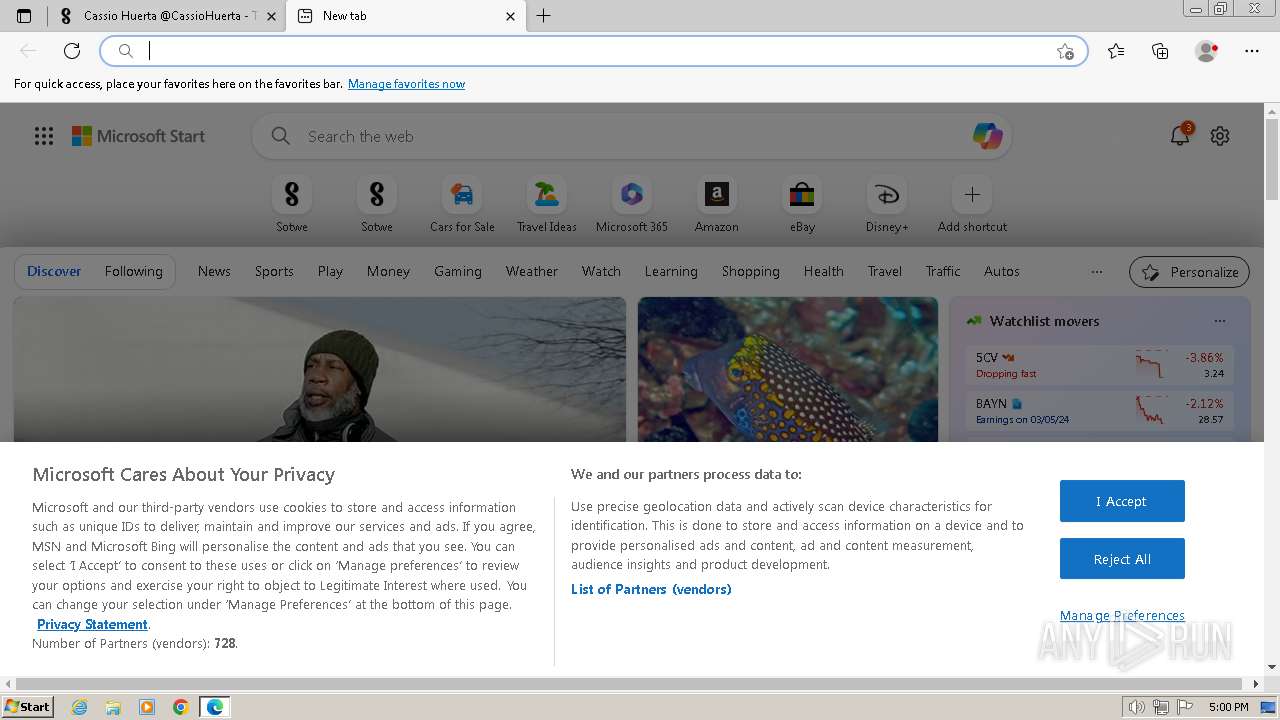Switch to the Following feed tab
Image resolution: width=1280 pixels, height=720 pixels.
[x=133, y=271]
